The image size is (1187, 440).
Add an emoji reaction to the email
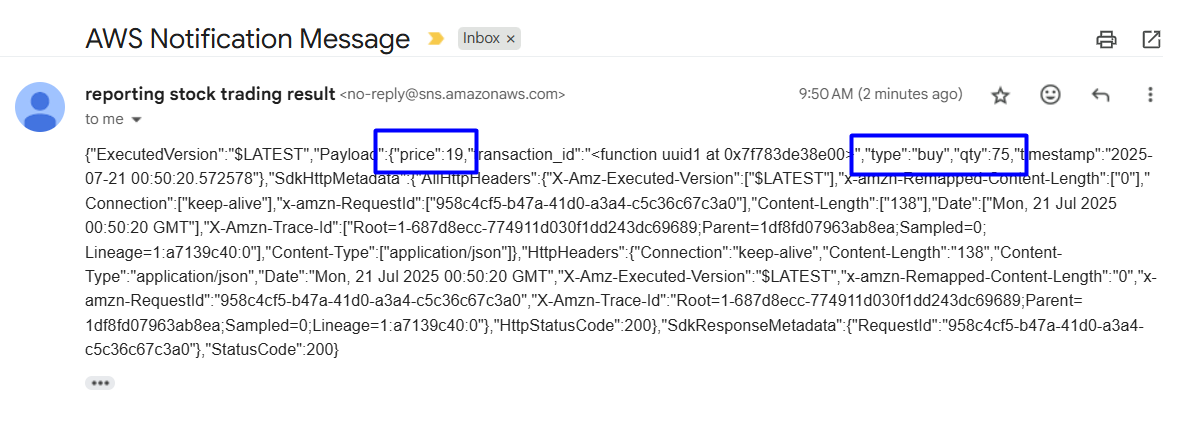1050,95
